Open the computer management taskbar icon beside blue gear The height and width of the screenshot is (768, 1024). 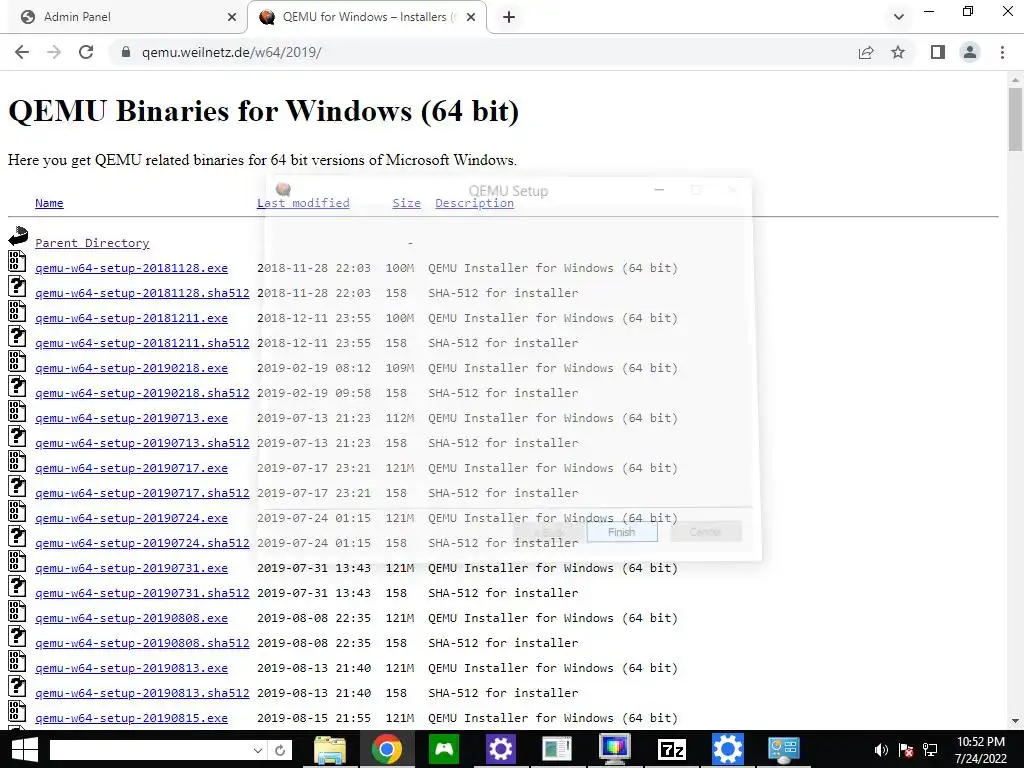pos(784,750)
